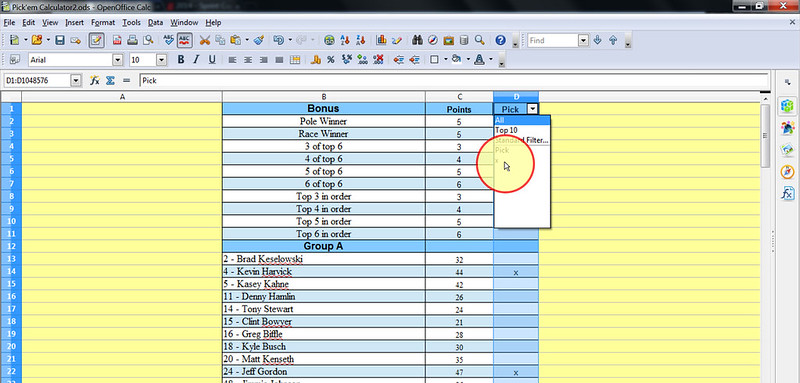Show Draw Functions
This screenshot has width=800, height=383.
click(397, 40)
